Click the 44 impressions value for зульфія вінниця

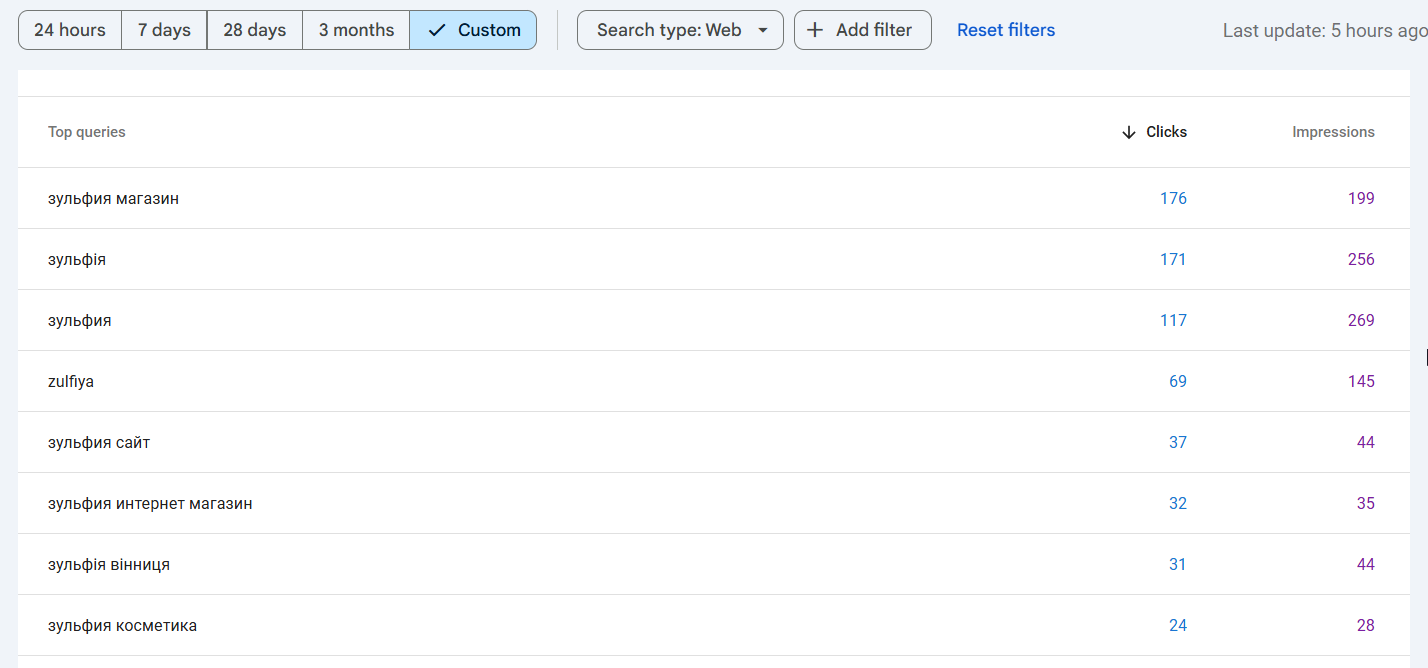pos(1366,564)
